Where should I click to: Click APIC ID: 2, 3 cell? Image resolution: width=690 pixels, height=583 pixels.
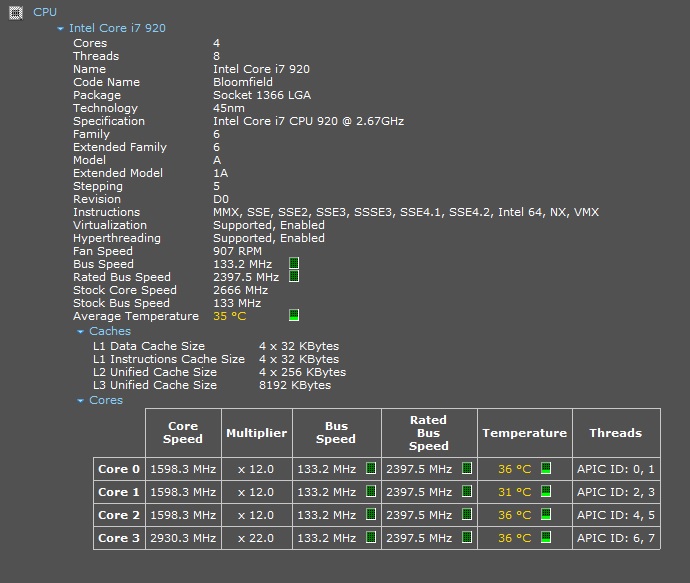616,492
